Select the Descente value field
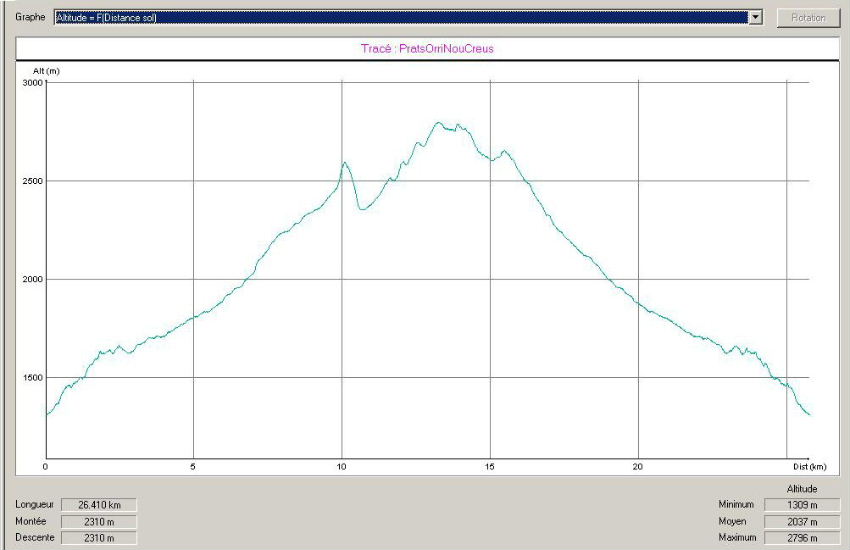 tap(98, 538)
